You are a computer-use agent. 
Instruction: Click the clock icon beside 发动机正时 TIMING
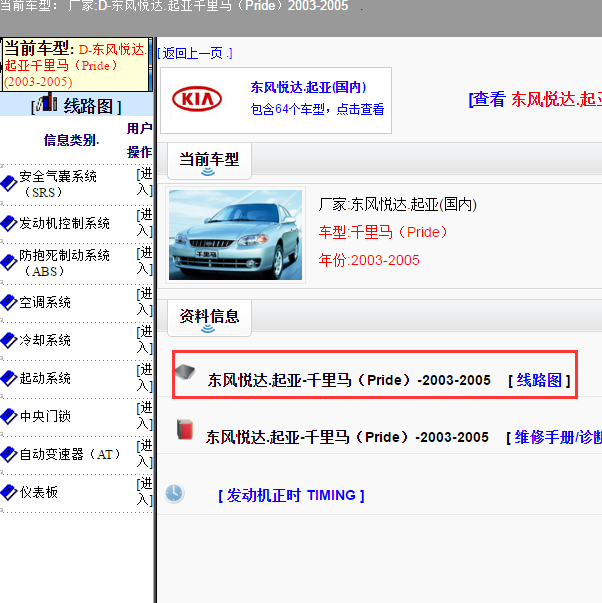[x=174, y=493]
